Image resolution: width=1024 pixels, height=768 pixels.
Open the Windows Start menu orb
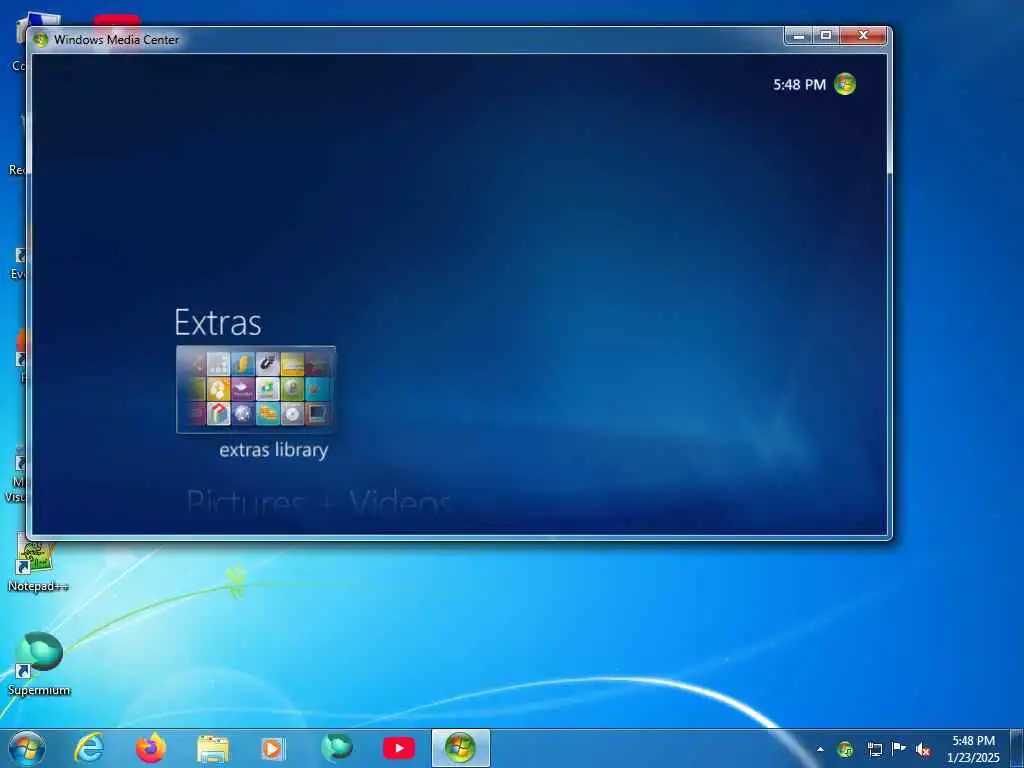(x=27, y=748)
